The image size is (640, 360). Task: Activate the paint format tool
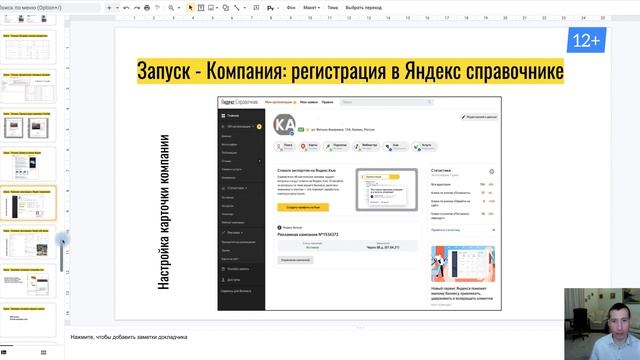click(157, 8)
